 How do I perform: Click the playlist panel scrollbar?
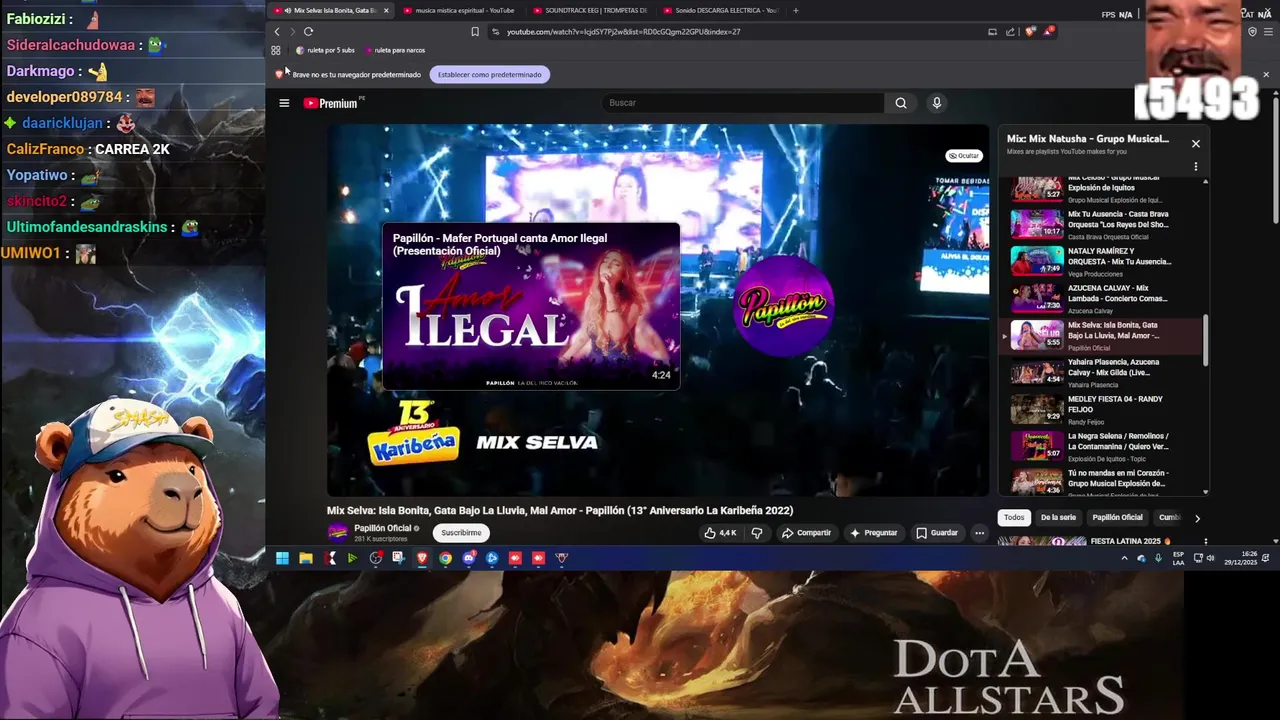click(x=1205, y=340)
